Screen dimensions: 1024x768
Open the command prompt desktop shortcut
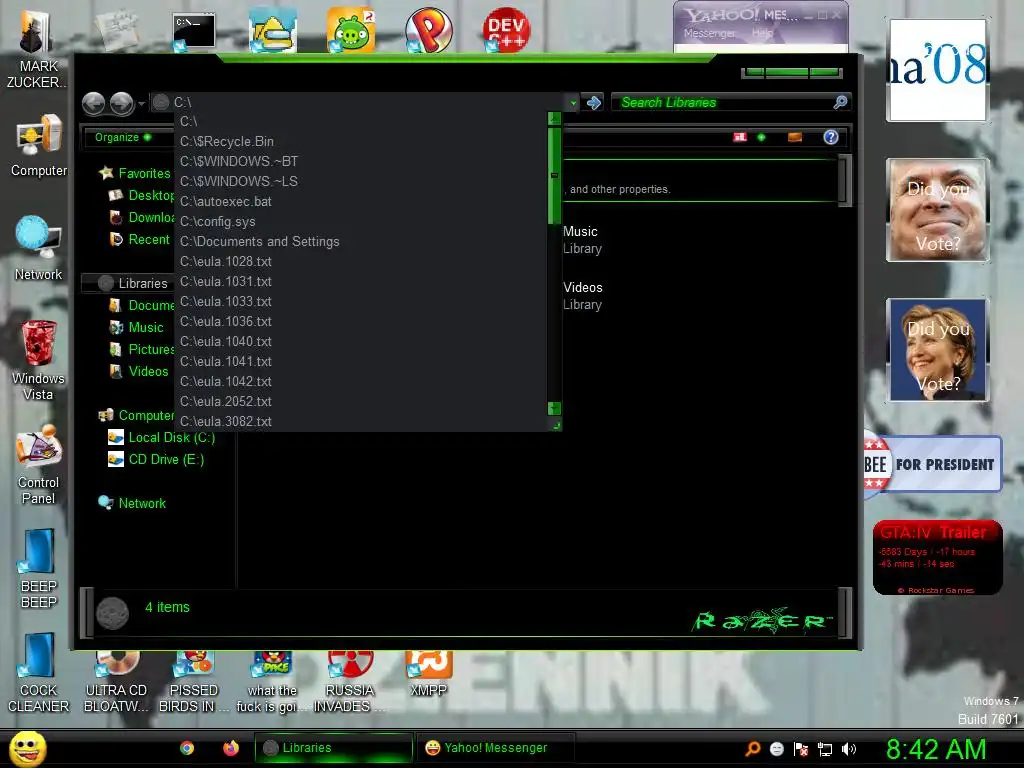pyautogui.click(x=194, y=31)
